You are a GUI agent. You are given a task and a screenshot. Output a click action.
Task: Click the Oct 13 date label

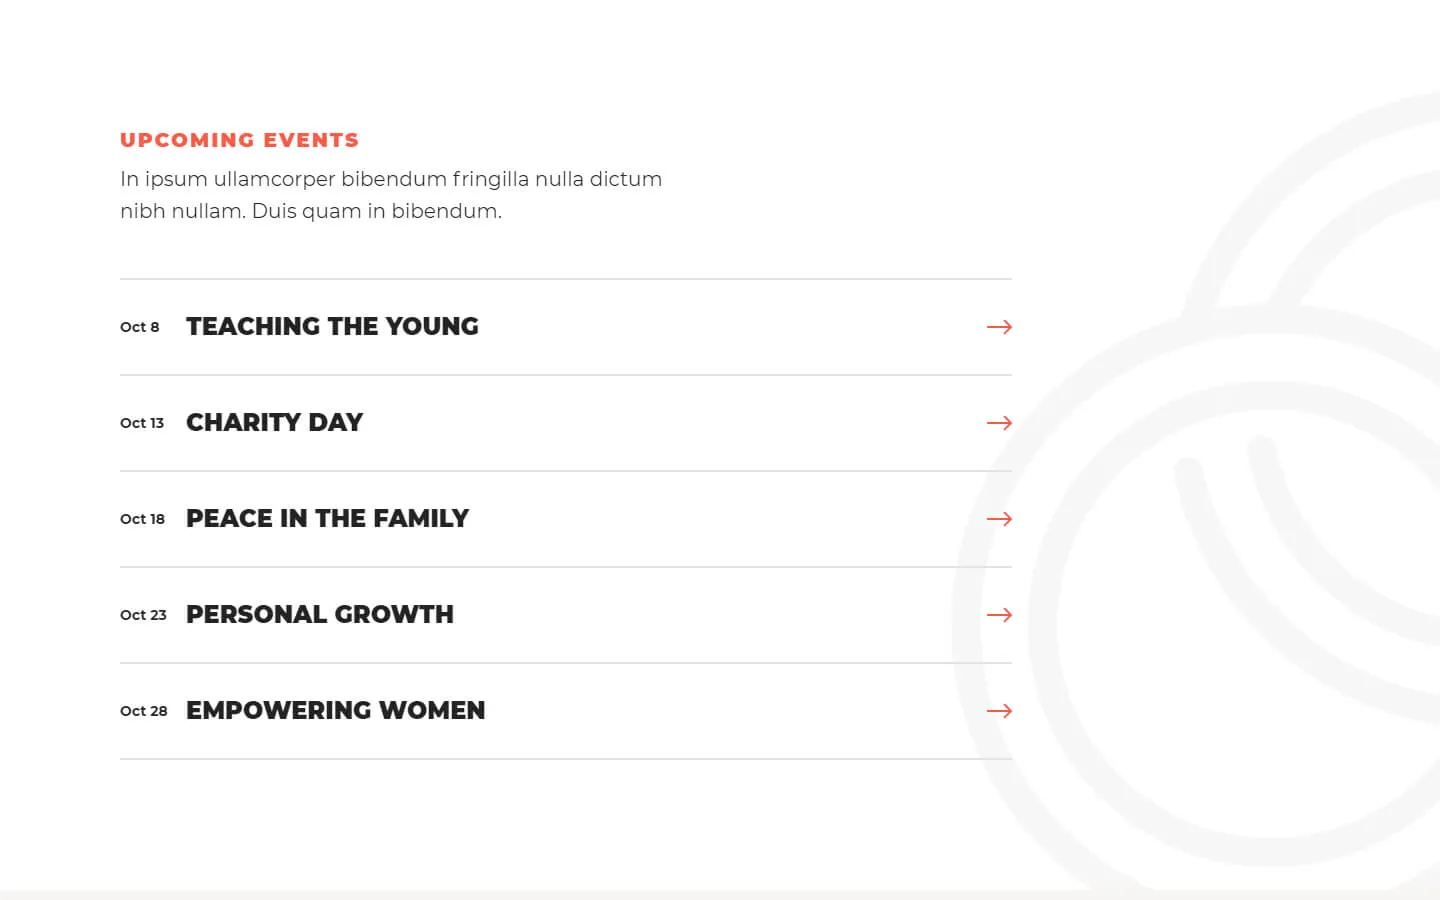tap(142, 423)
